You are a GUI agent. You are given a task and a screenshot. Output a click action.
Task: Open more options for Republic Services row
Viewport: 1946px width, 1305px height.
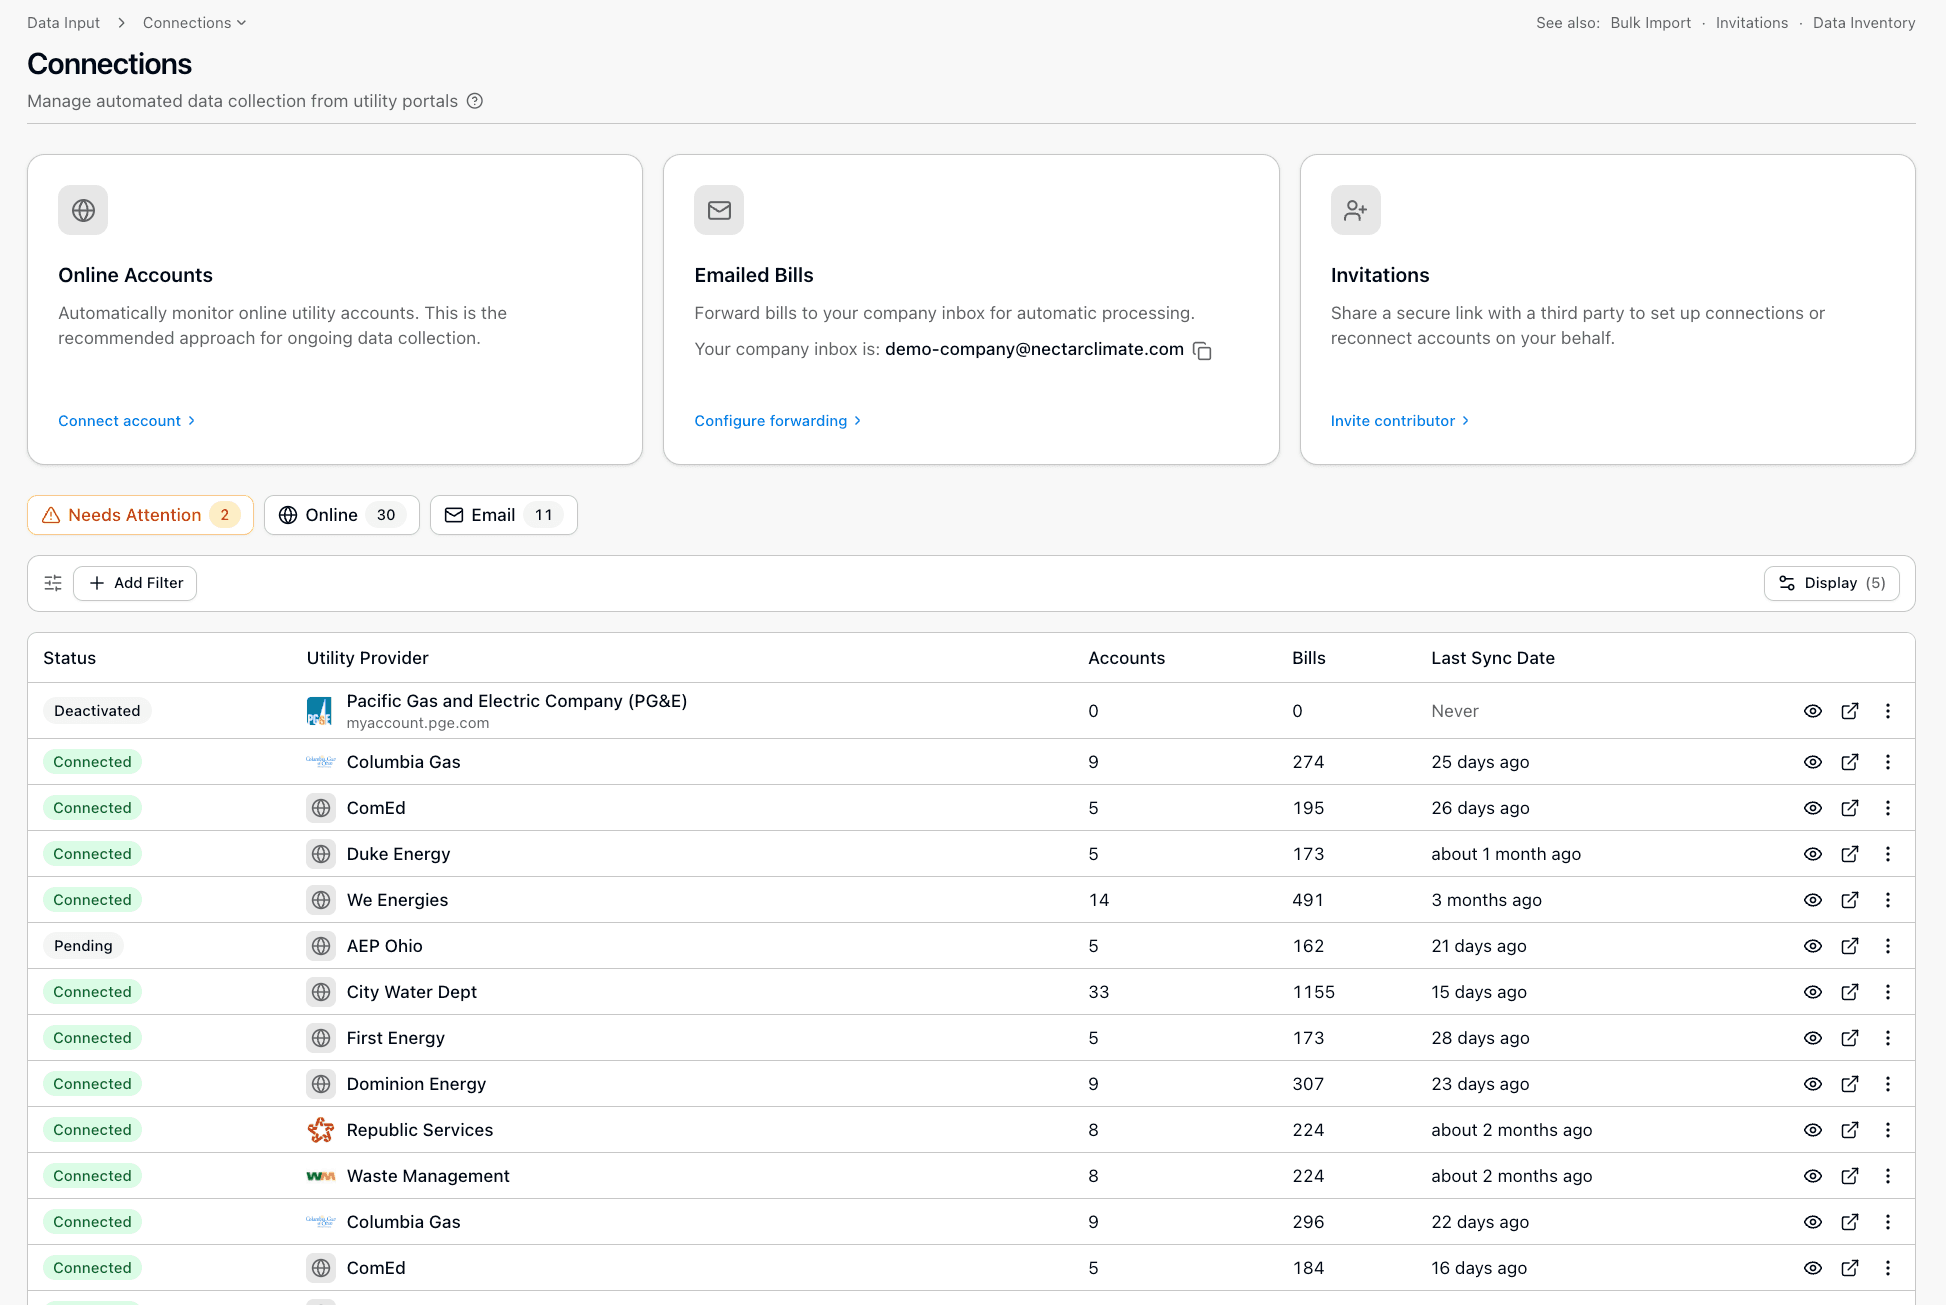[1888, 1130]
